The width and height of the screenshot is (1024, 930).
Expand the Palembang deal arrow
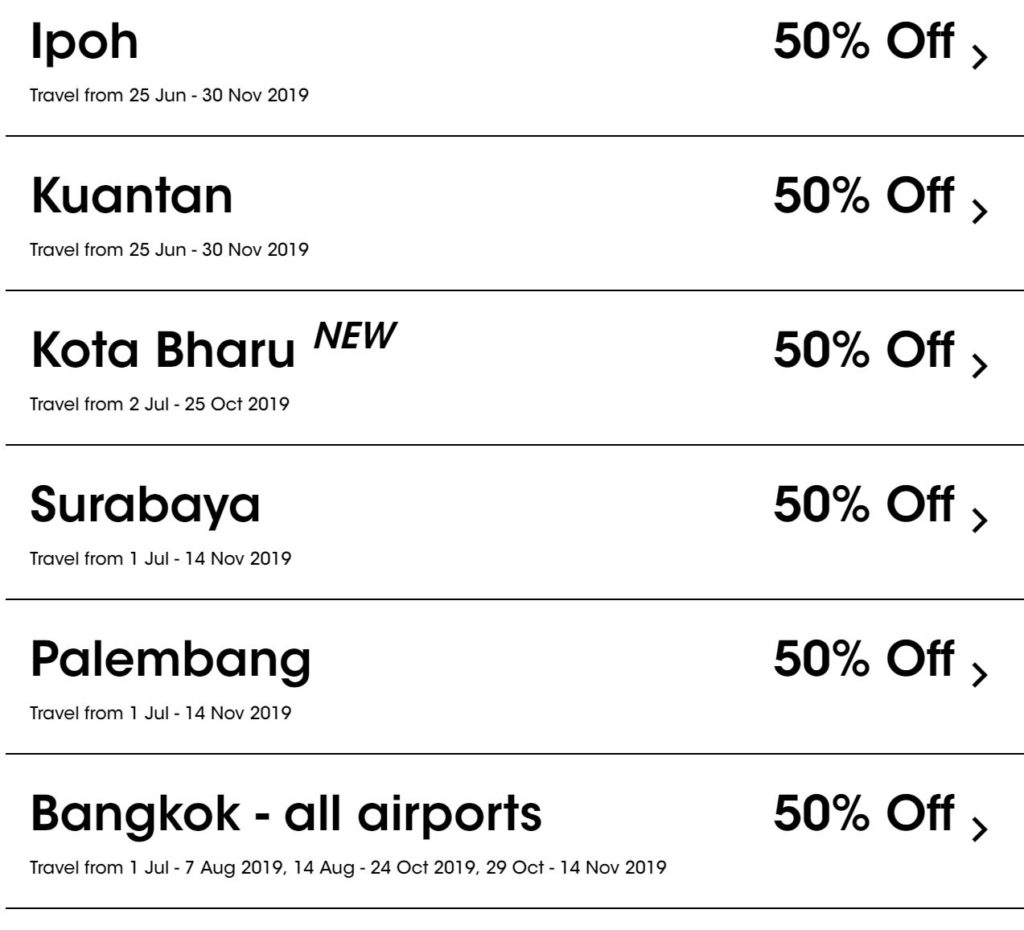click(979, 674)
